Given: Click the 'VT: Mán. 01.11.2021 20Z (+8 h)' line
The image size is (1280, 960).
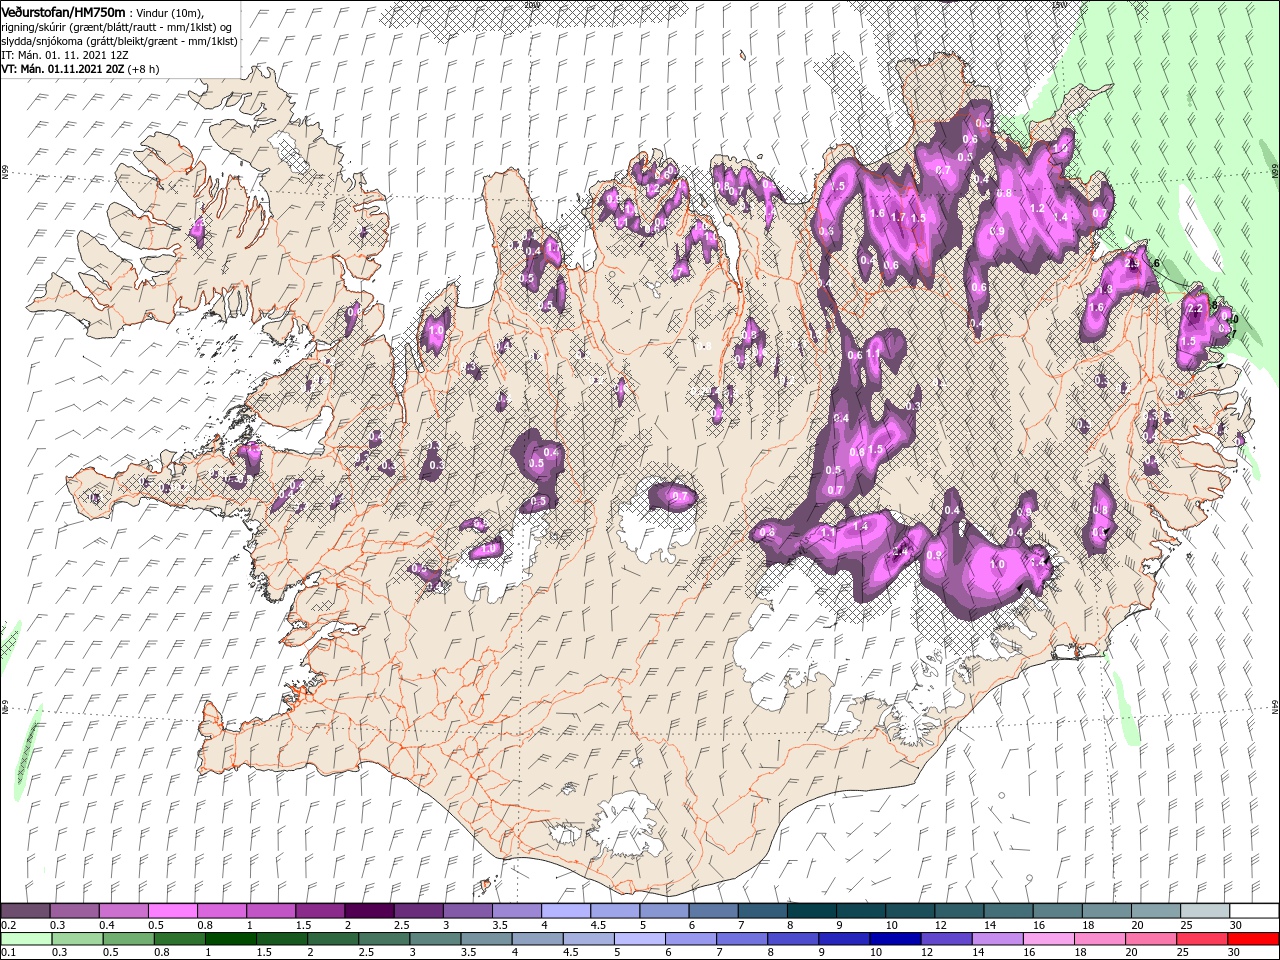Looking at the screenshot, I should [x=79, y=69].
